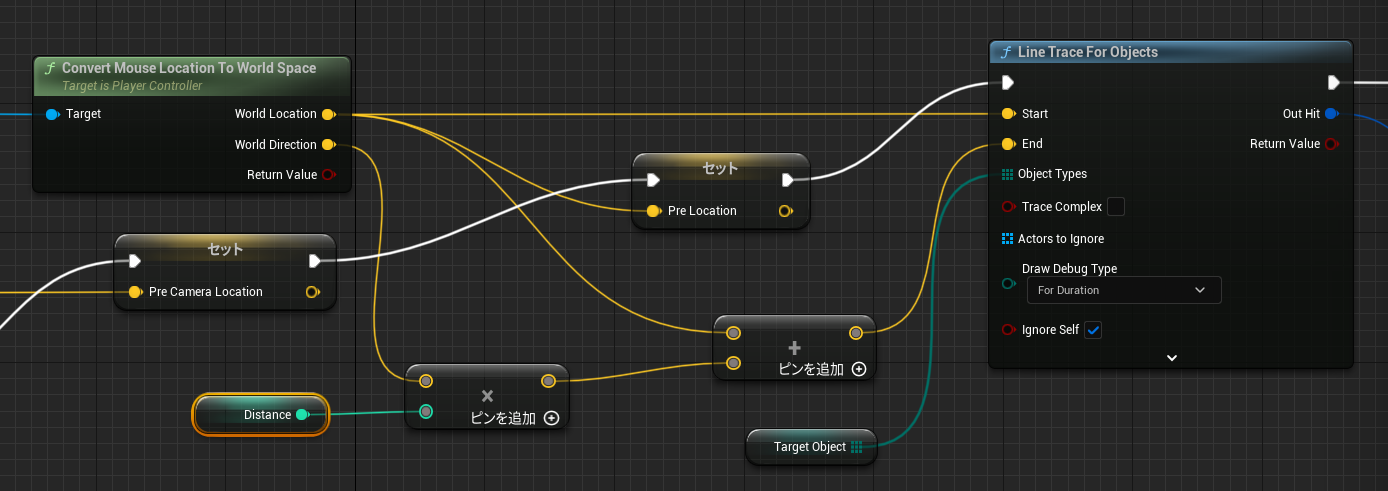Click Line Trace For Objects exec input pin
The image size is (1388, 491).
1008,82
